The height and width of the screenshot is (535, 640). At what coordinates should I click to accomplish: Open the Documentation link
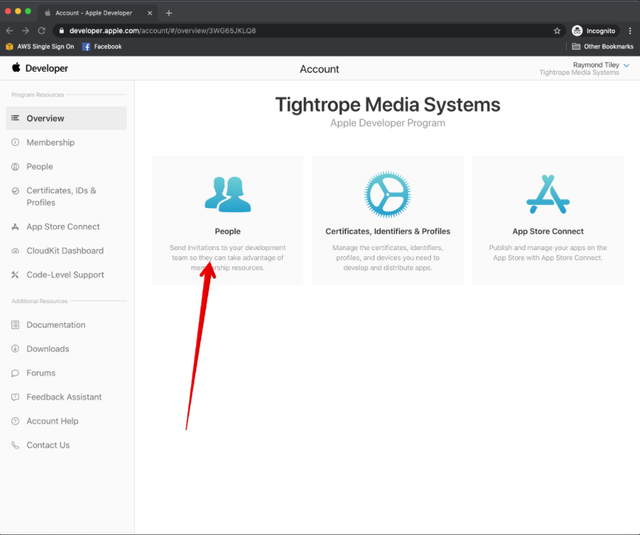pyautogui.click(x=56, y=325)
